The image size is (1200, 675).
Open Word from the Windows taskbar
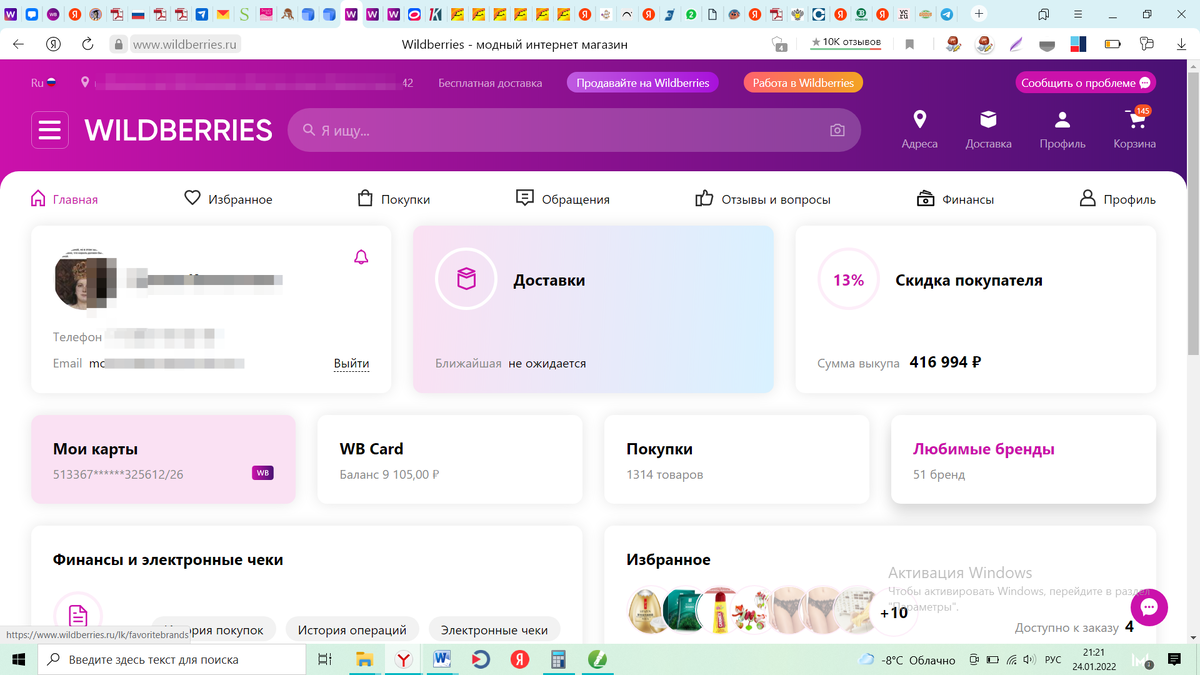point(441,659)
